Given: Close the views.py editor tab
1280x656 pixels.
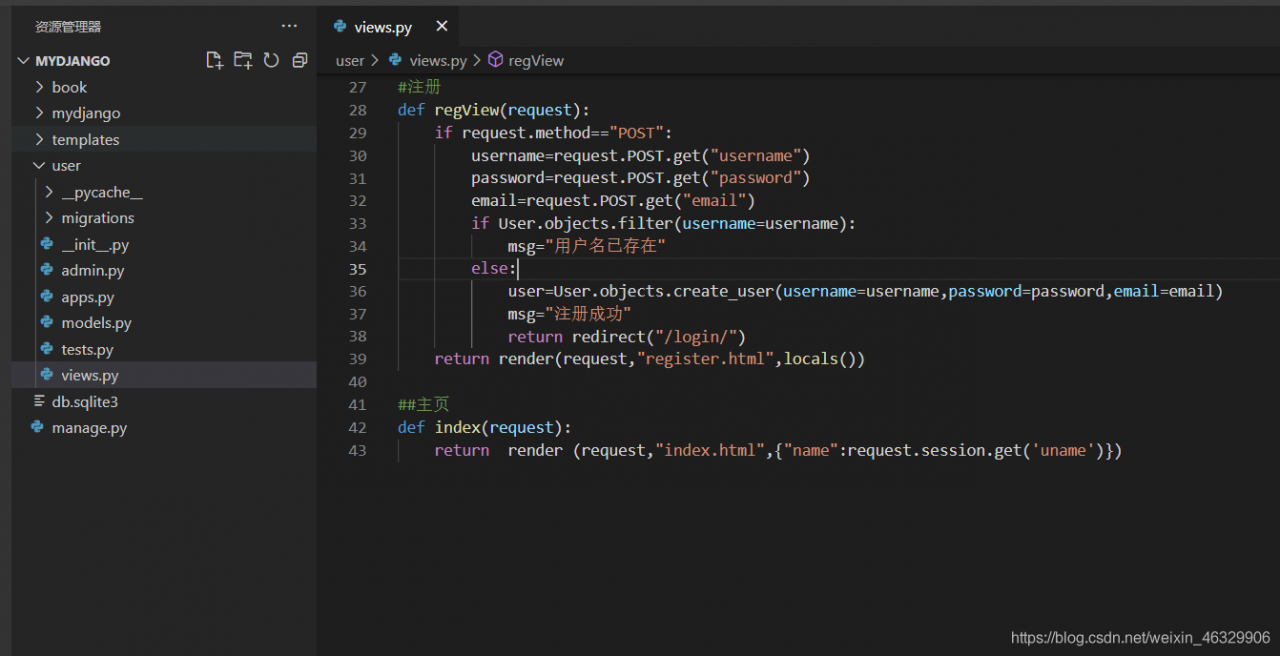Looking at the screenshot, I should click(442, 27).
